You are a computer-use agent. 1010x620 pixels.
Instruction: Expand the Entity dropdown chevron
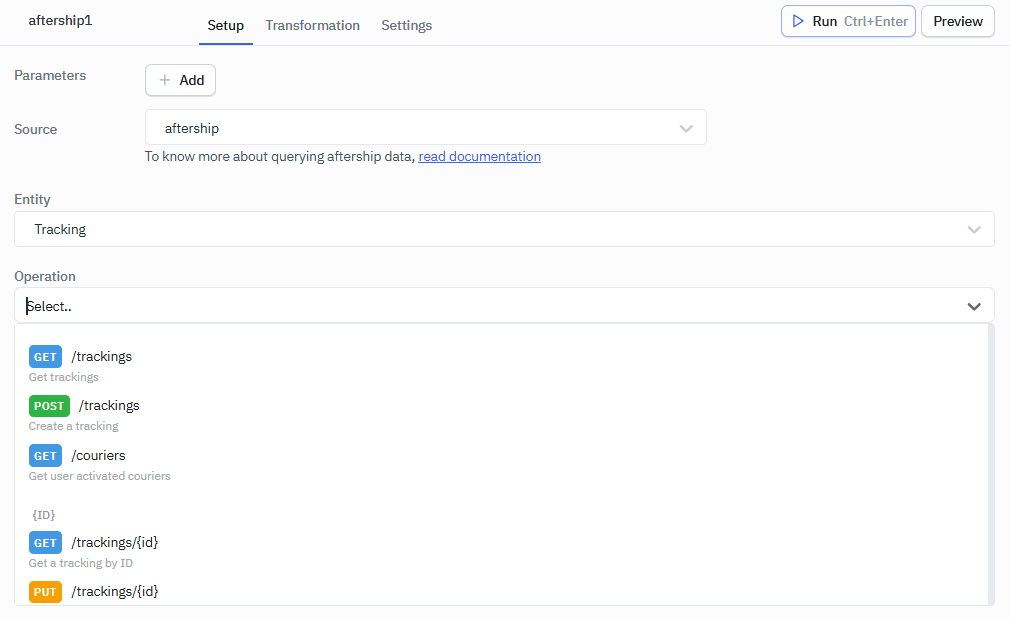[x=974, y=229]
